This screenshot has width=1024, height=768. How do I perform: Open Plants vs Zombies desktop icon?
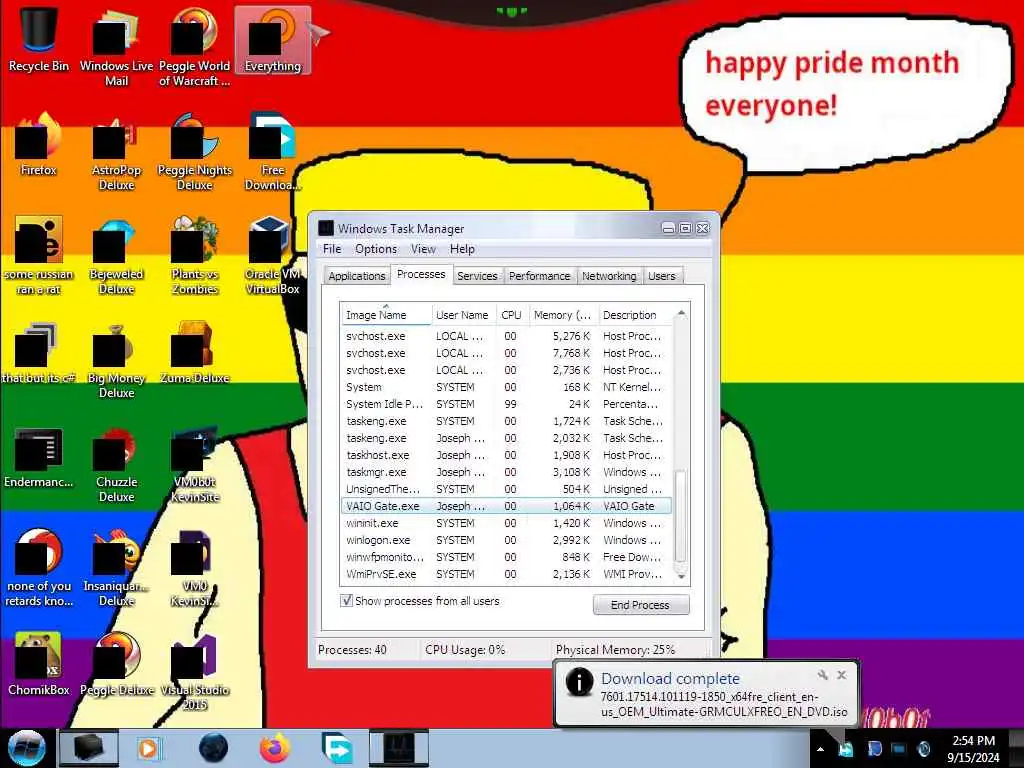(195, 256)
